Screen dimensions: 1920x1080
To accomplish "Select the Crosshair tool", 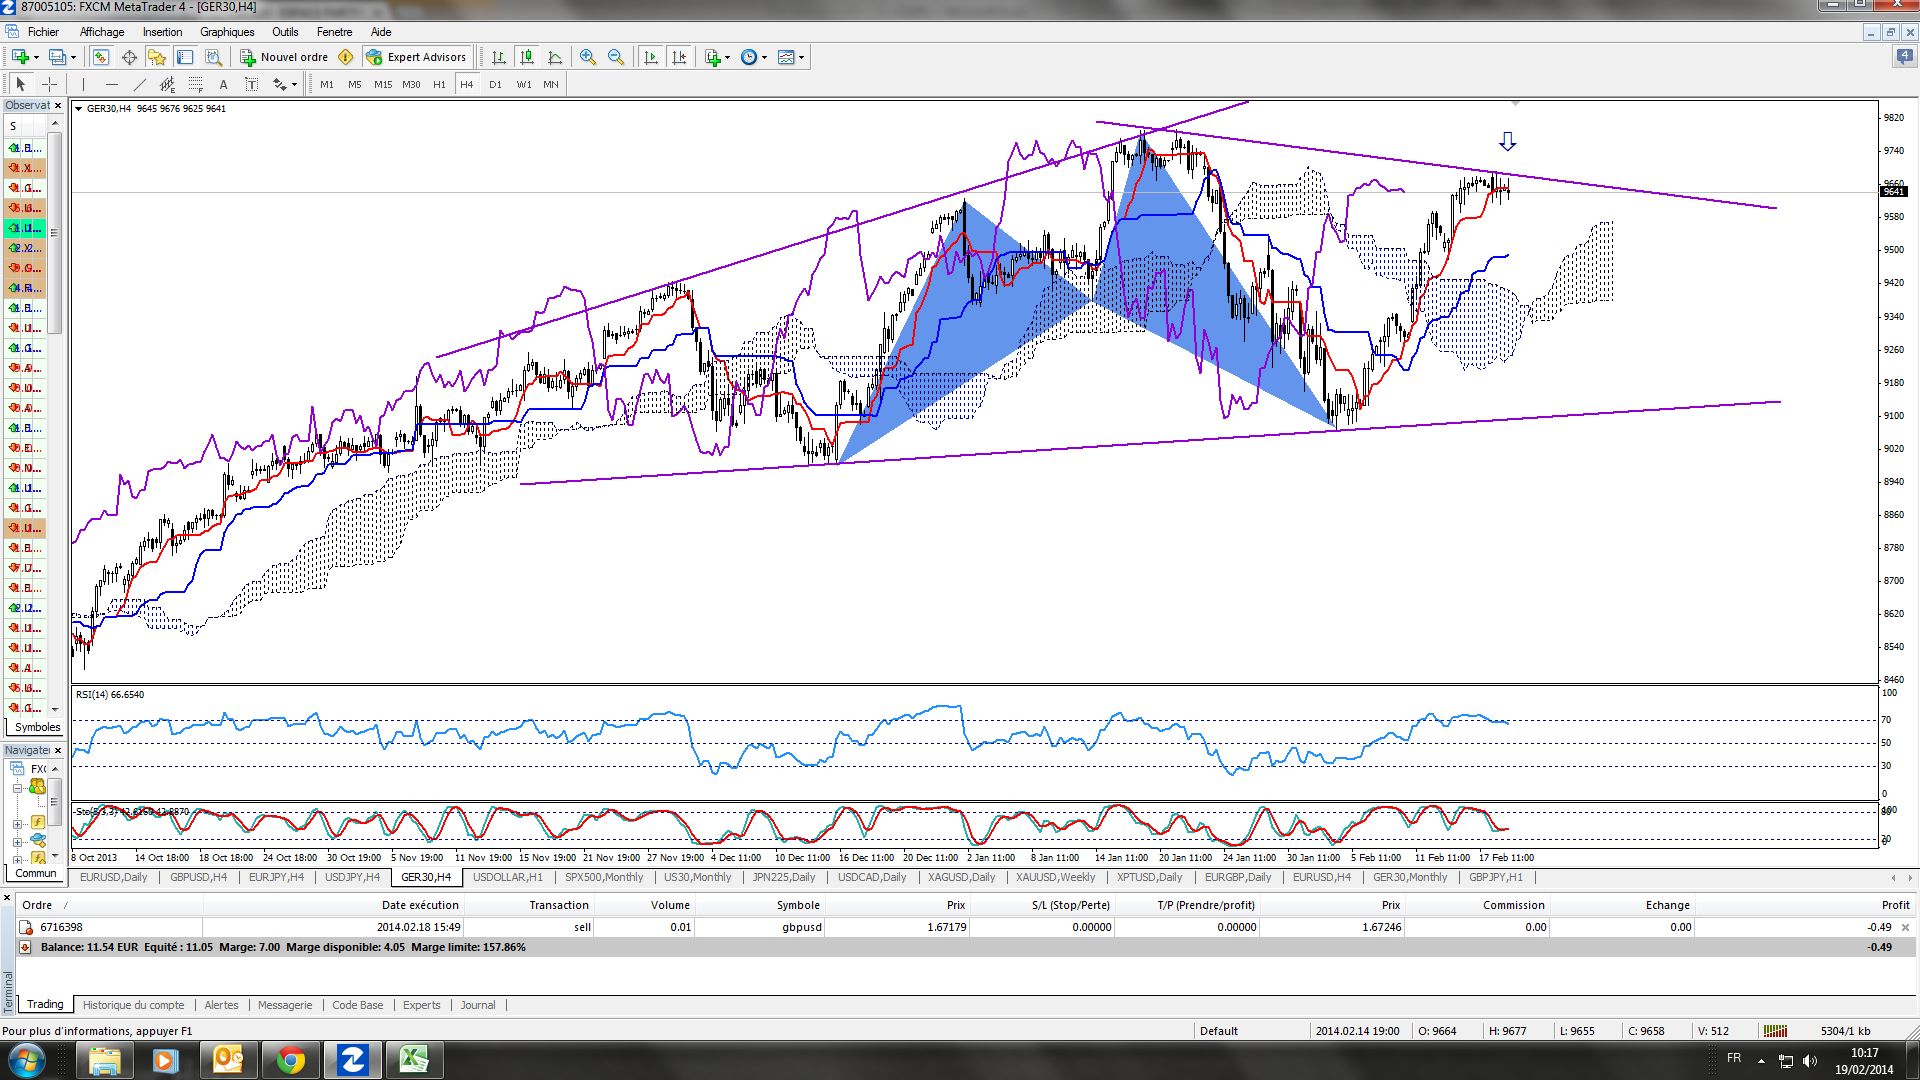I will point(49,84).
